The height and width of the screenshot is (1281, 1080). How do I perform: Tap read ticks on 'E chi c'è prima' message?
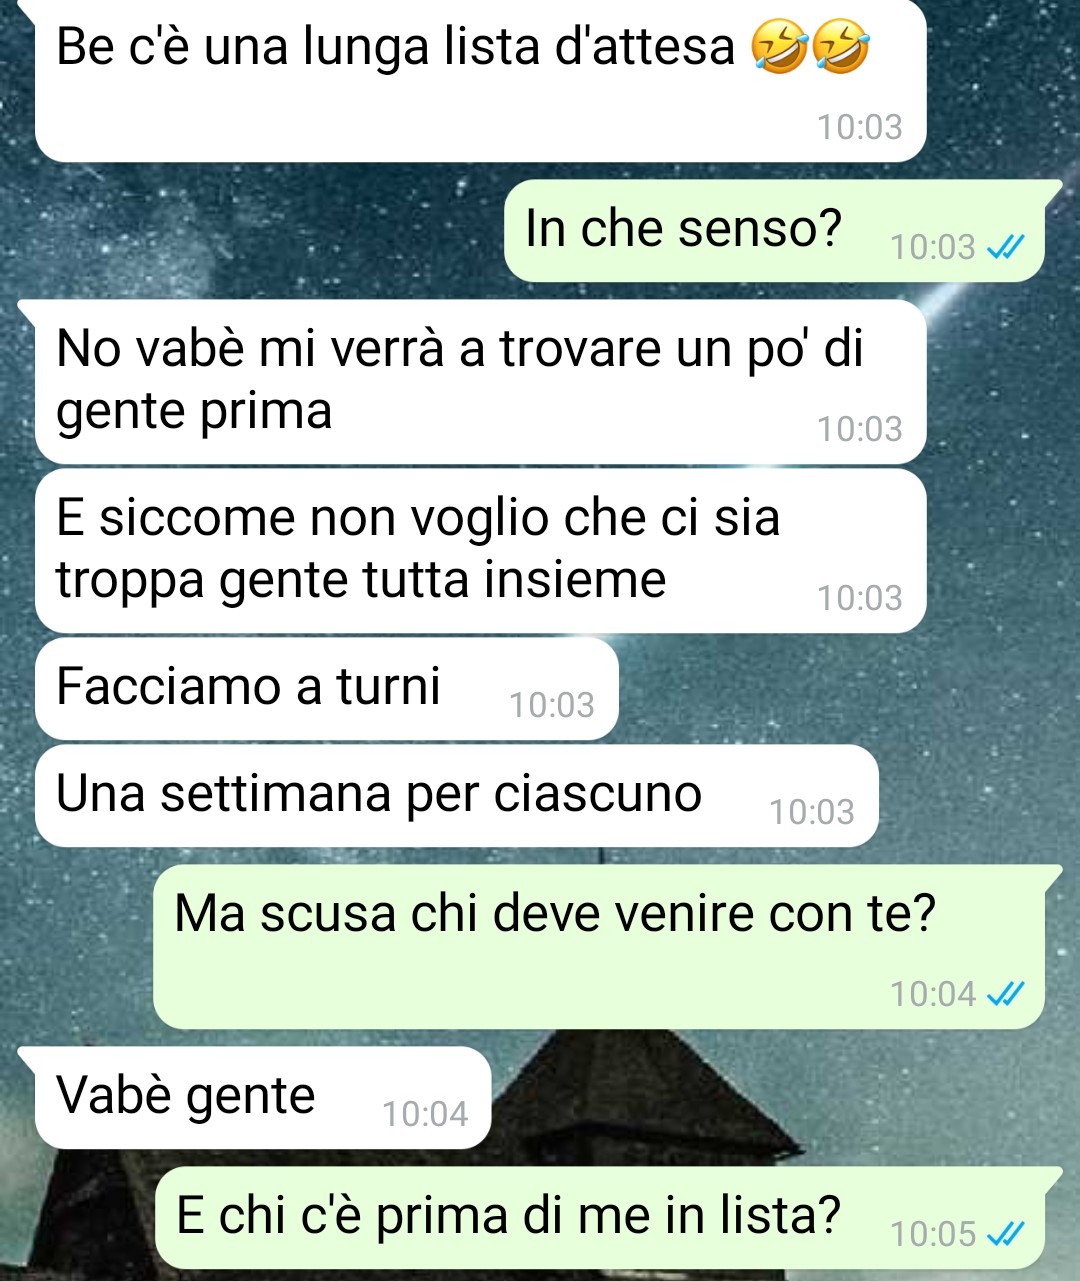[x=1005, y=1236]
